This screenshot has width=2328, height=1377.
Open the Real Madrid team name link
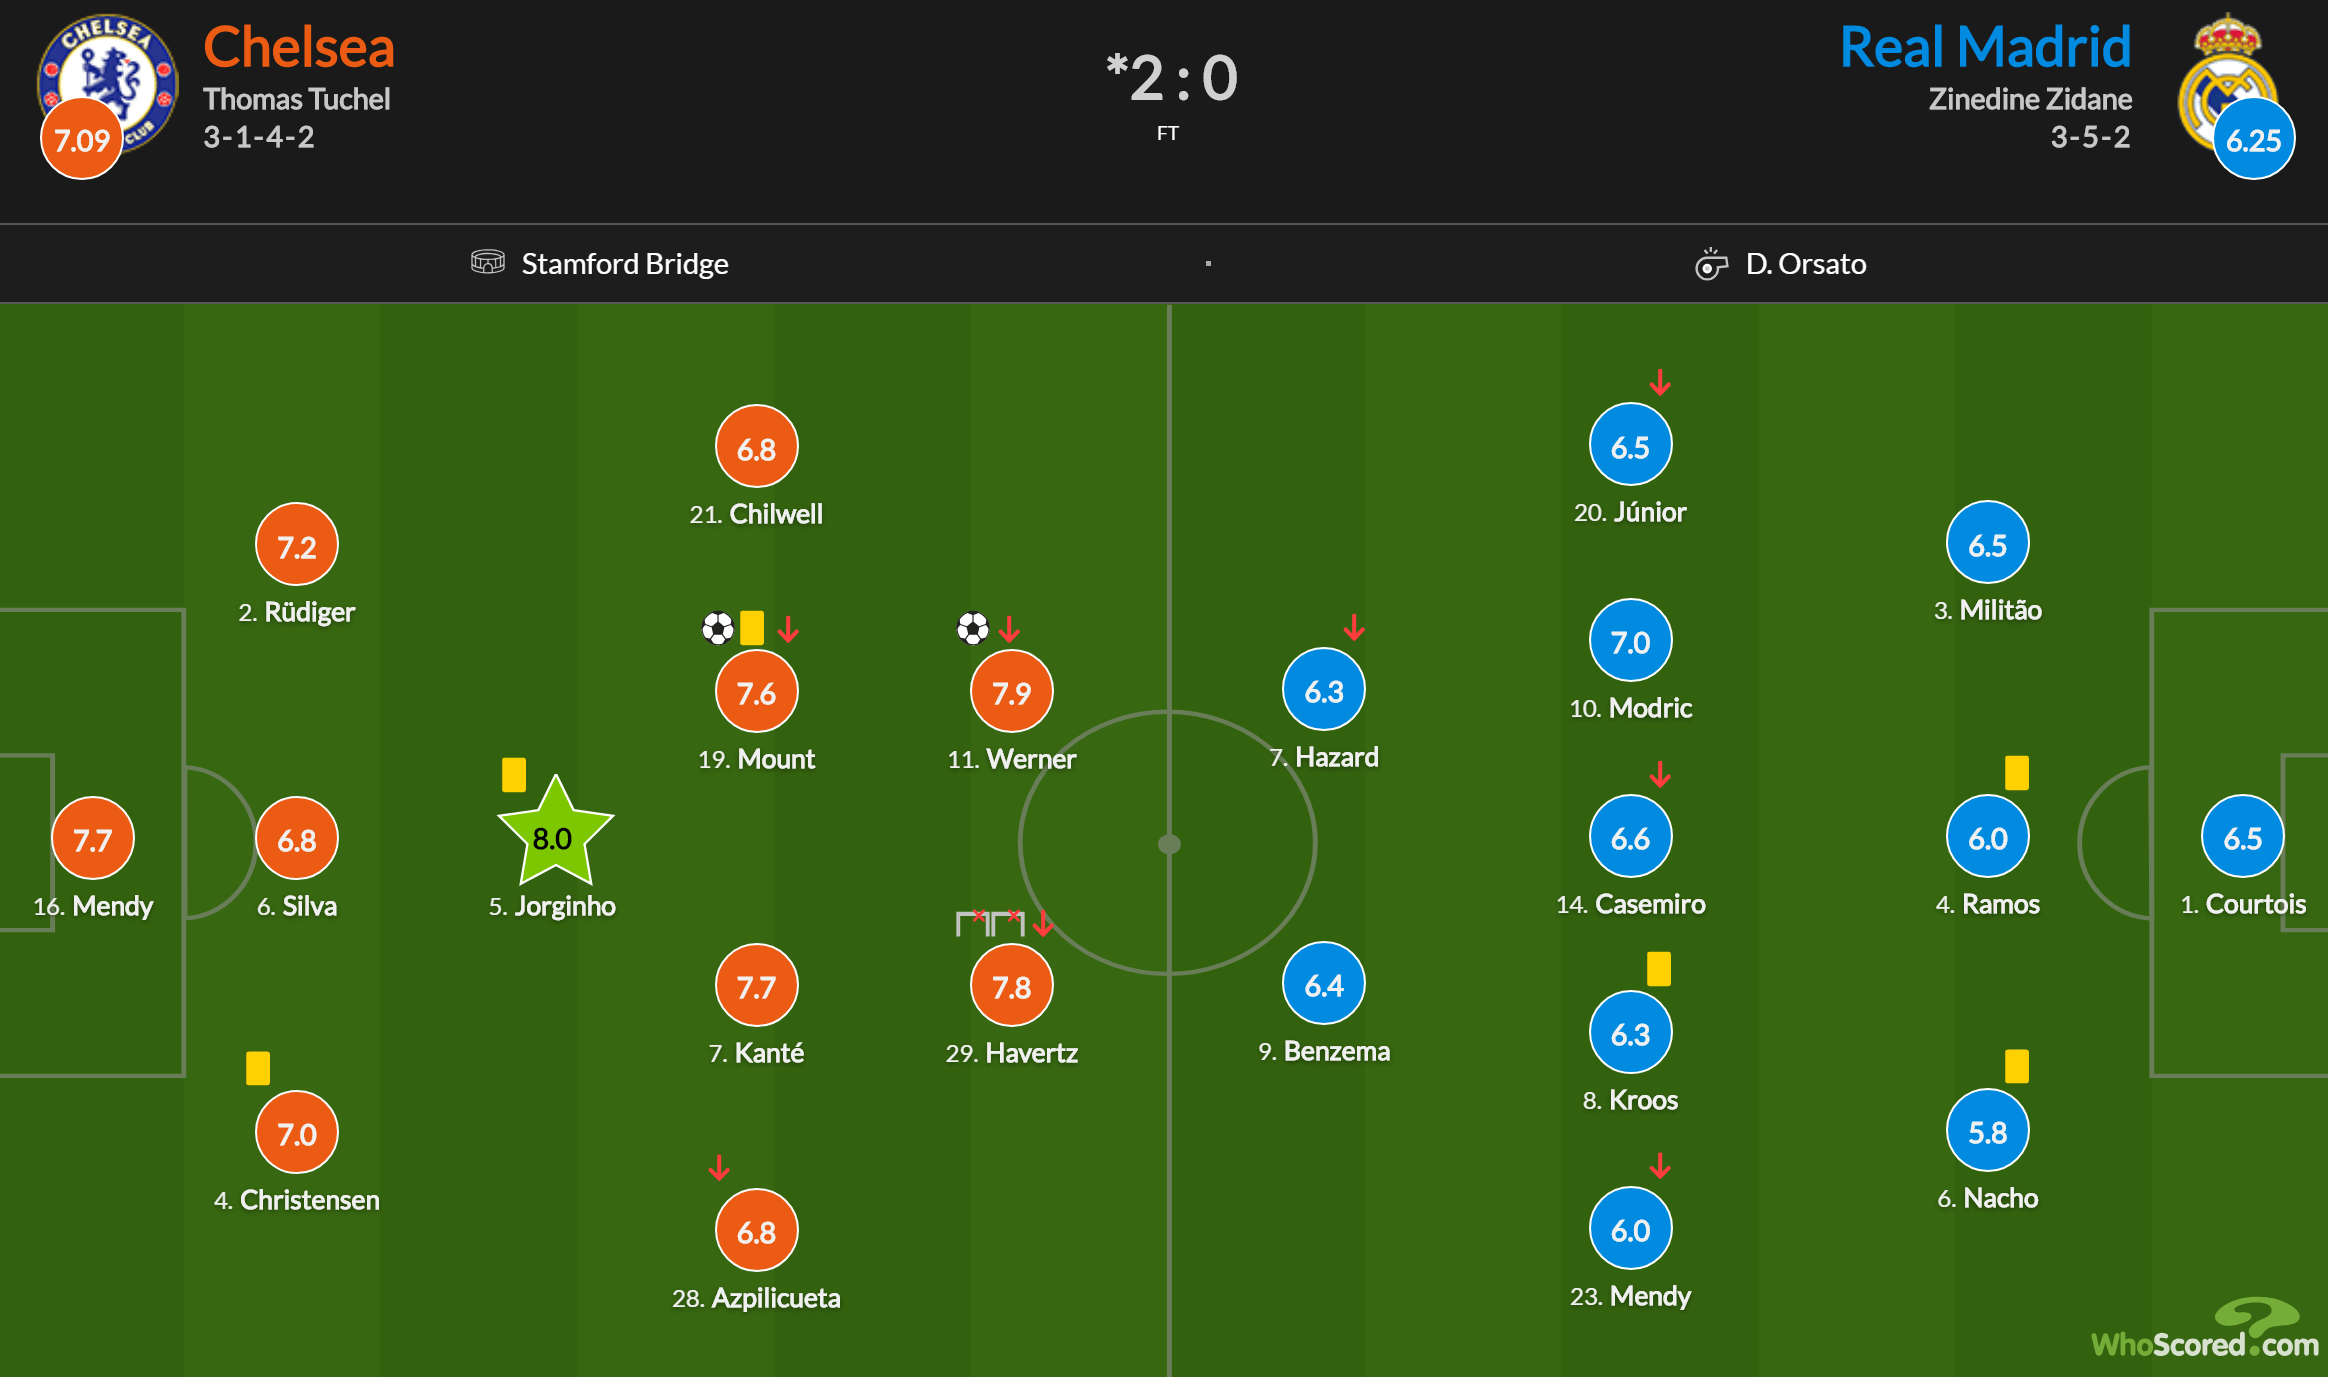(x=1985, y=47)
